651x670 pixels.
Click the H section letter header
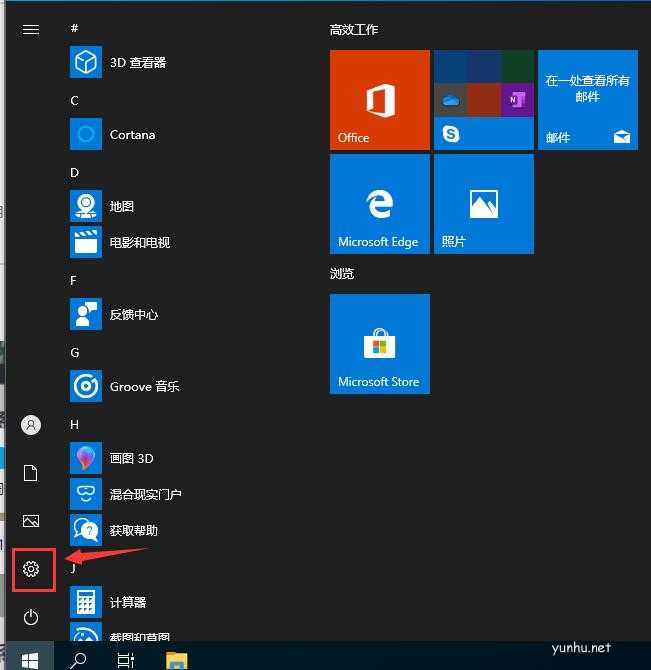(x=74, y=424)
